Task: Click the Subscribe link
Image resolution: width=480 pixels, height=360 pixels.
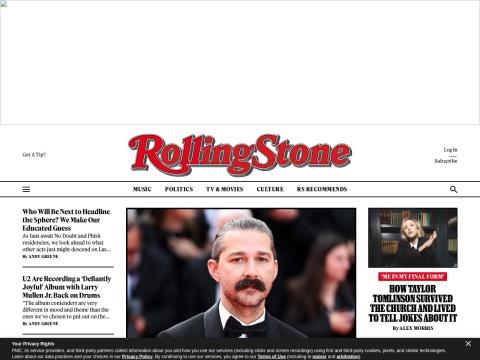Action: point(446,161)
